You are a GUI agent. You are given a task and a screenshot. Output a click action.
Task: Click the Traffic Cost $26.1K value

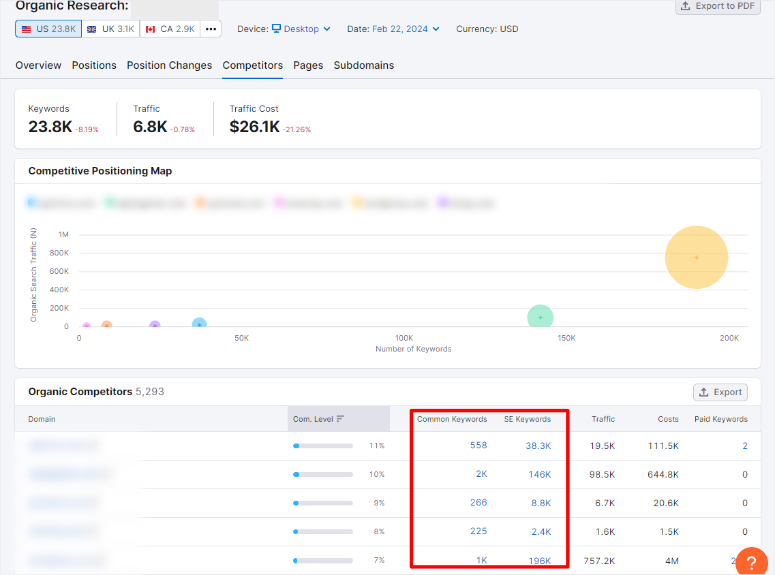(x=255, y=127)
